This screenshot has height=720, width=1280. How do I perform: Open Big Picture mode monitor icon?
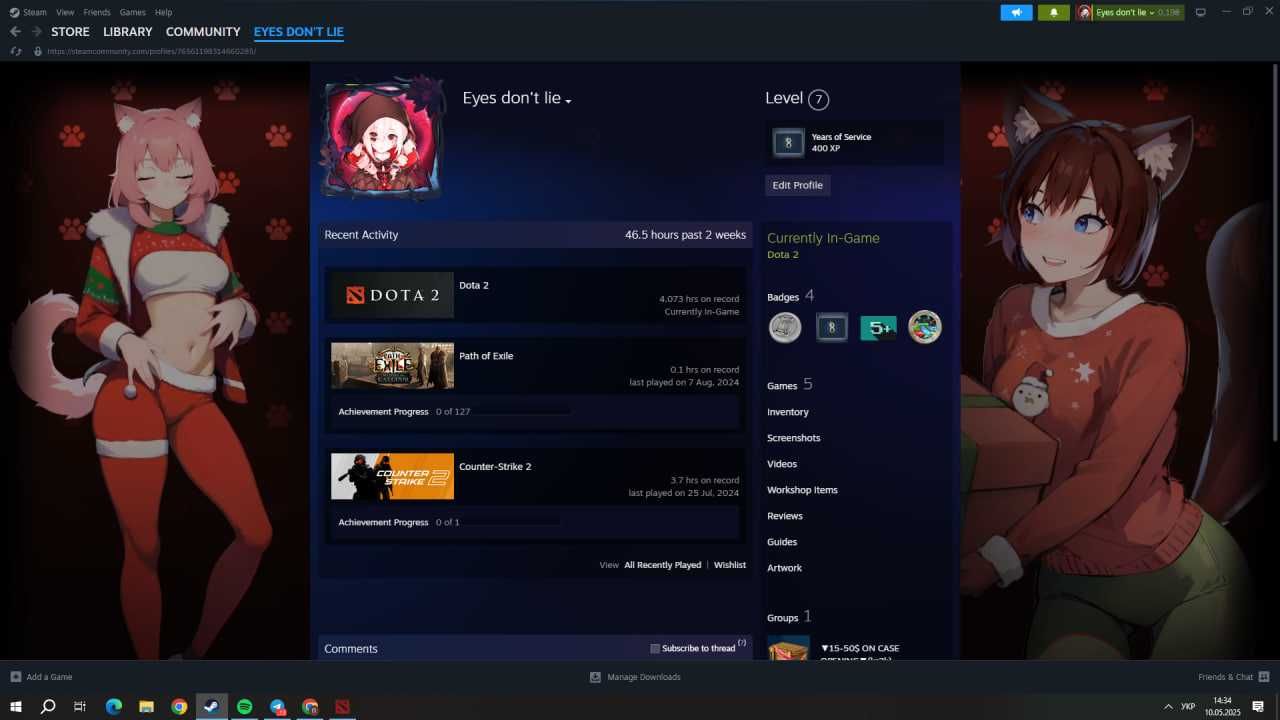(x=1201, y=12)
